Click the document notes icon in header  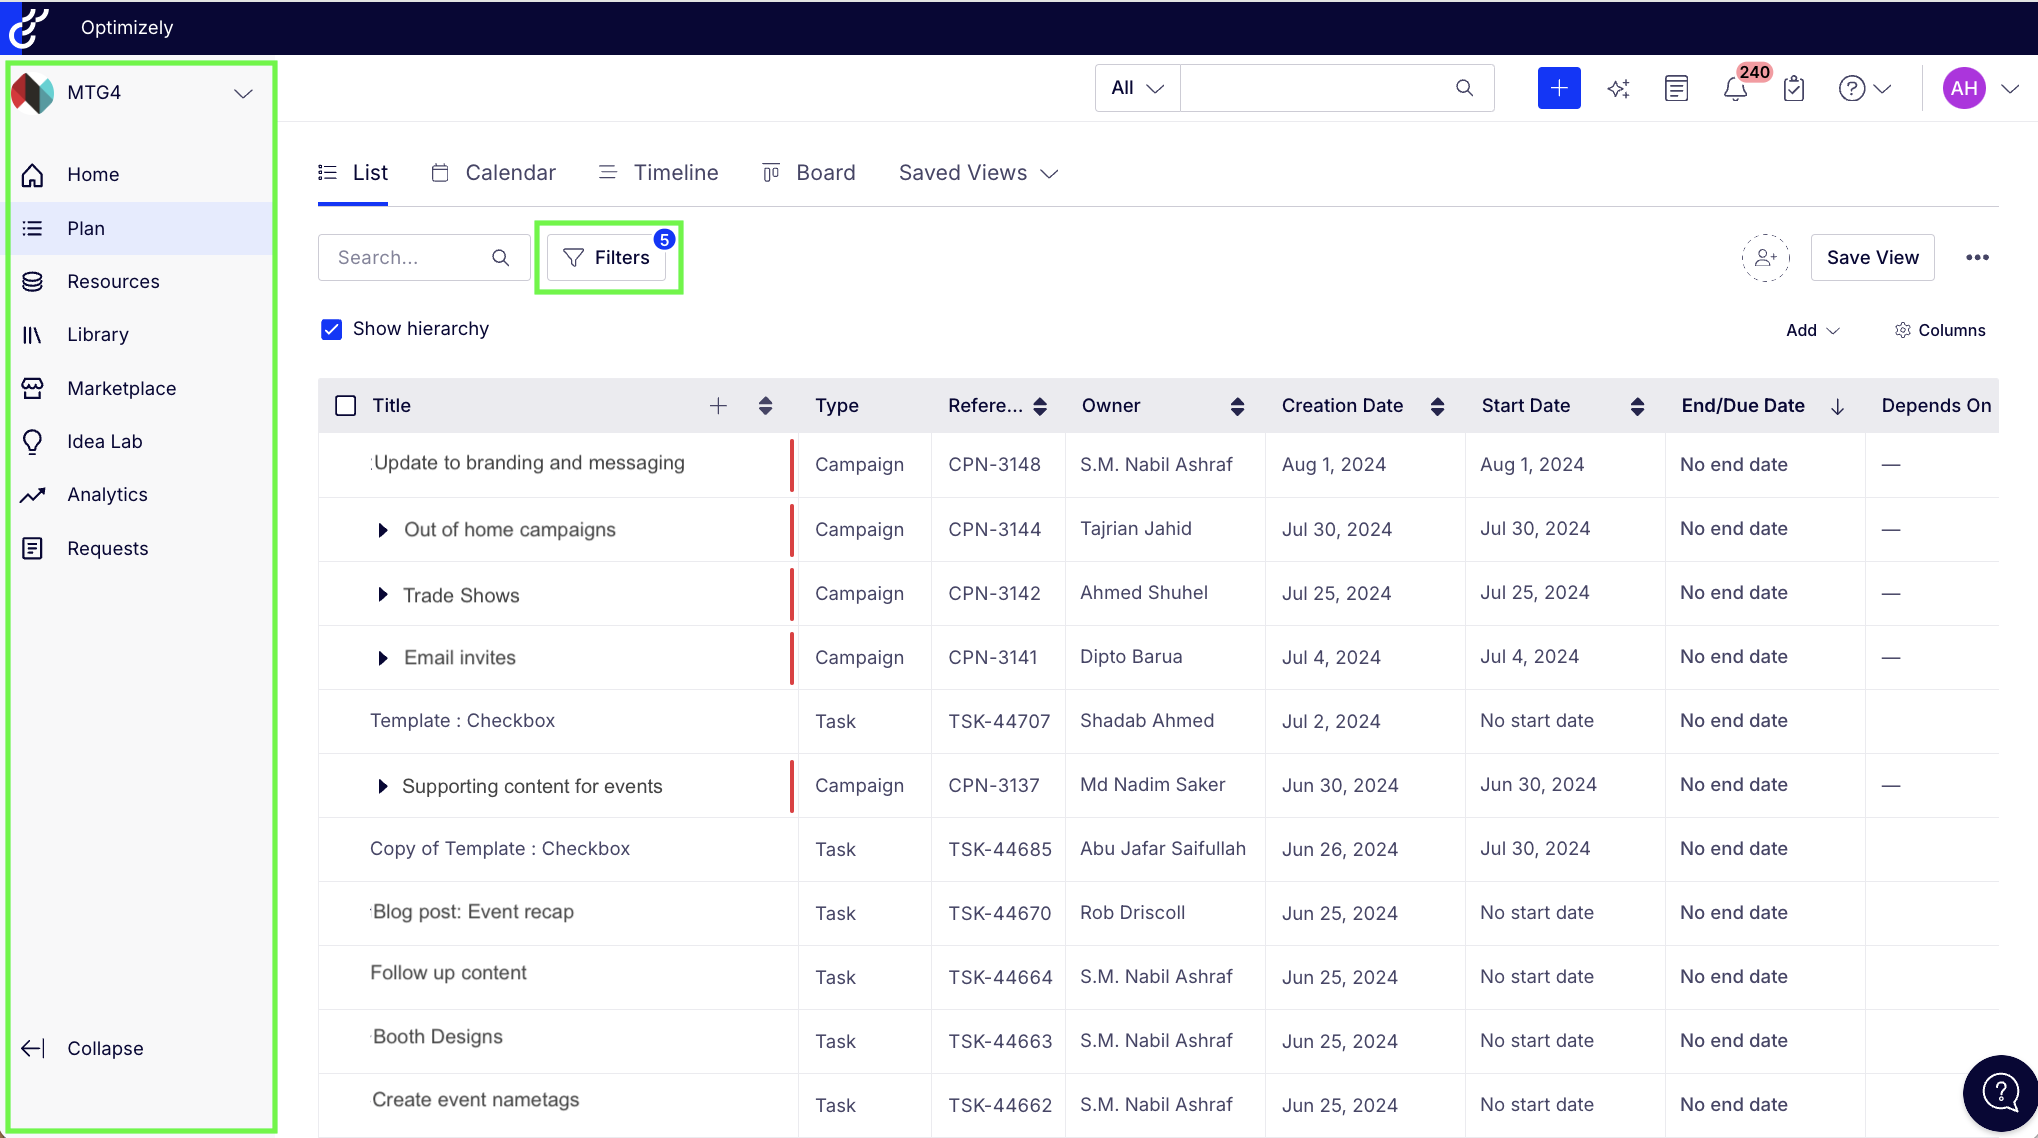(1676, 88)
